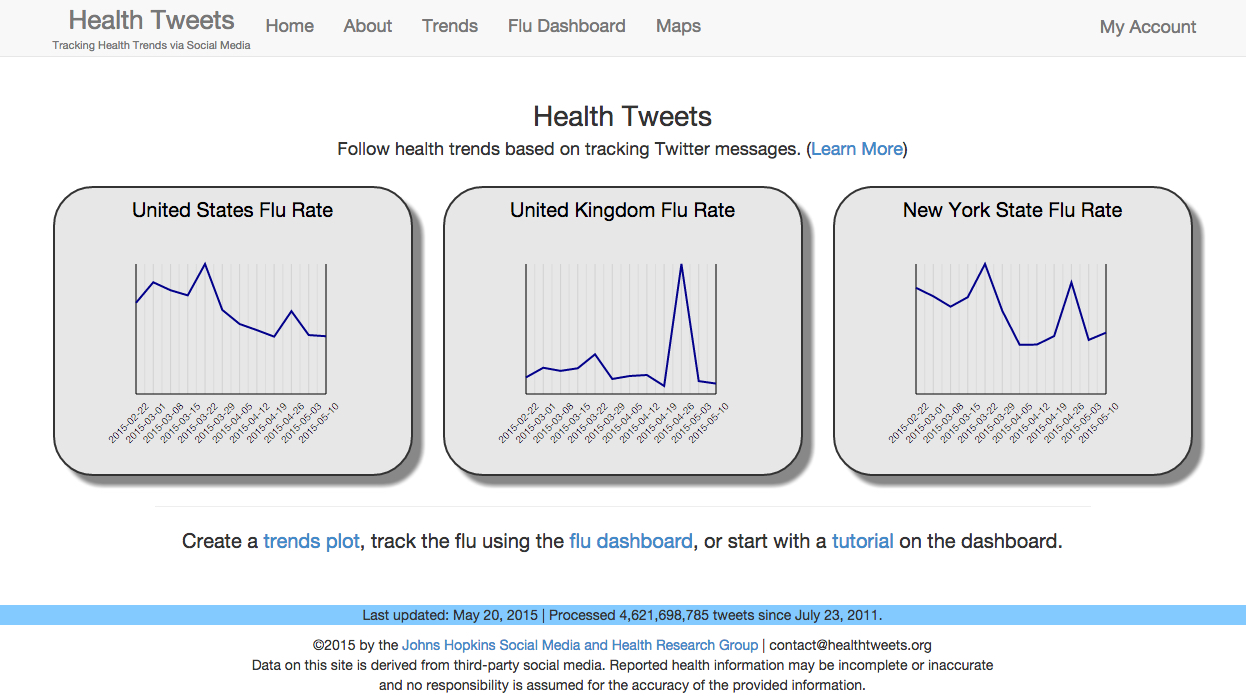The image size is (1246, 696).
Task: Click the United Kingdom Flu Rate title
Action: tap(622, 210)
